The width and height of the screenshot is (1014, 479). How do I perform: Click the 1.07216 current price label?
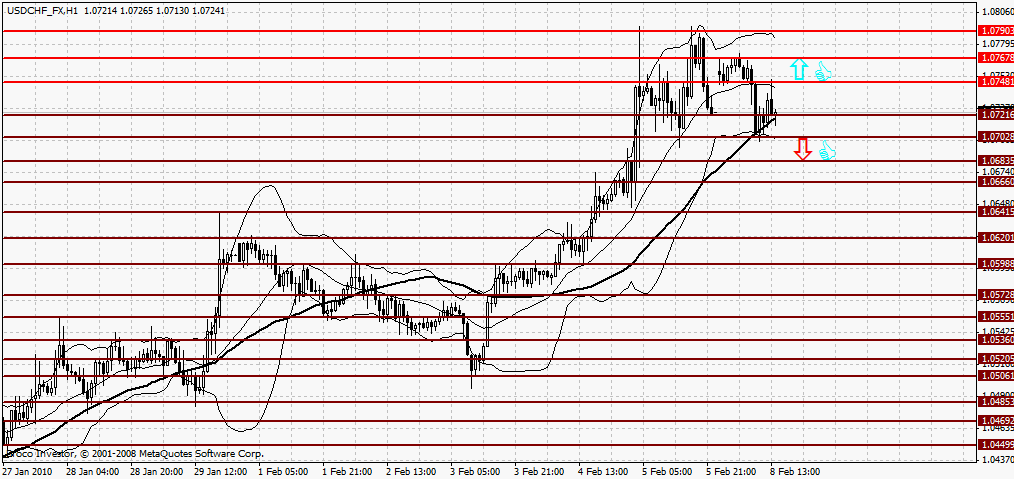click(996, 114)
